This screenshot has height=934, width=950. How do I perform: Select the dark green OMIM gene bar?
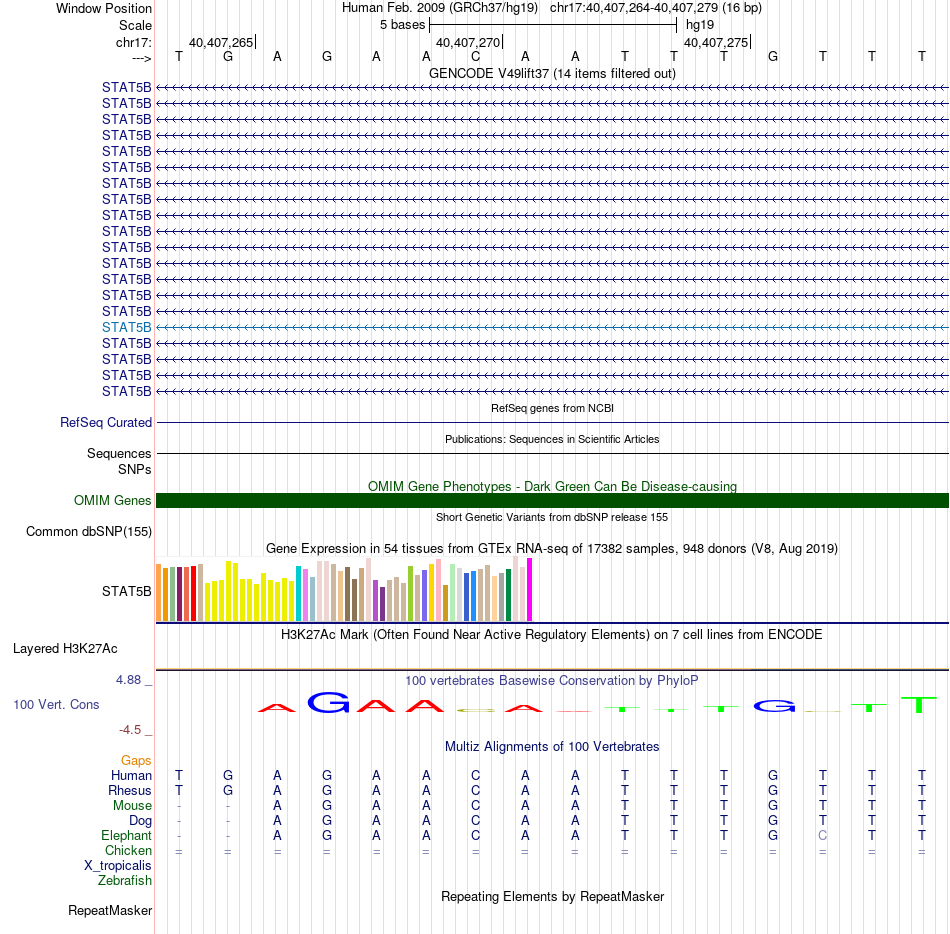[552, 500]
